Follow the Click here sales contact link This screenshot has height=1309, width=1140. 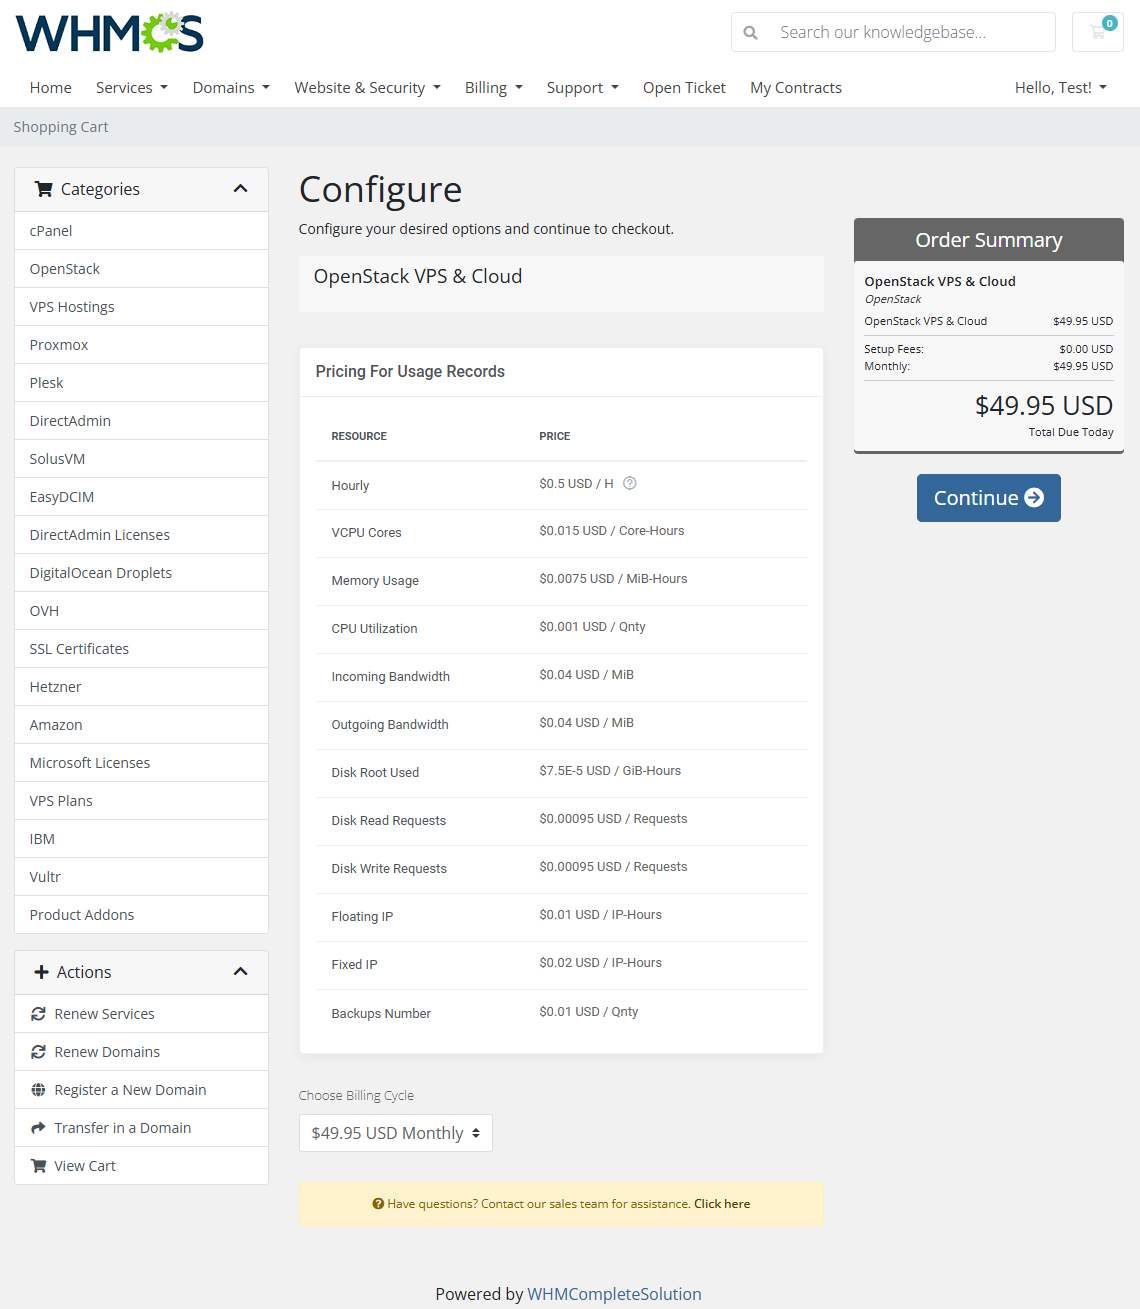(x=722, y=1204)
